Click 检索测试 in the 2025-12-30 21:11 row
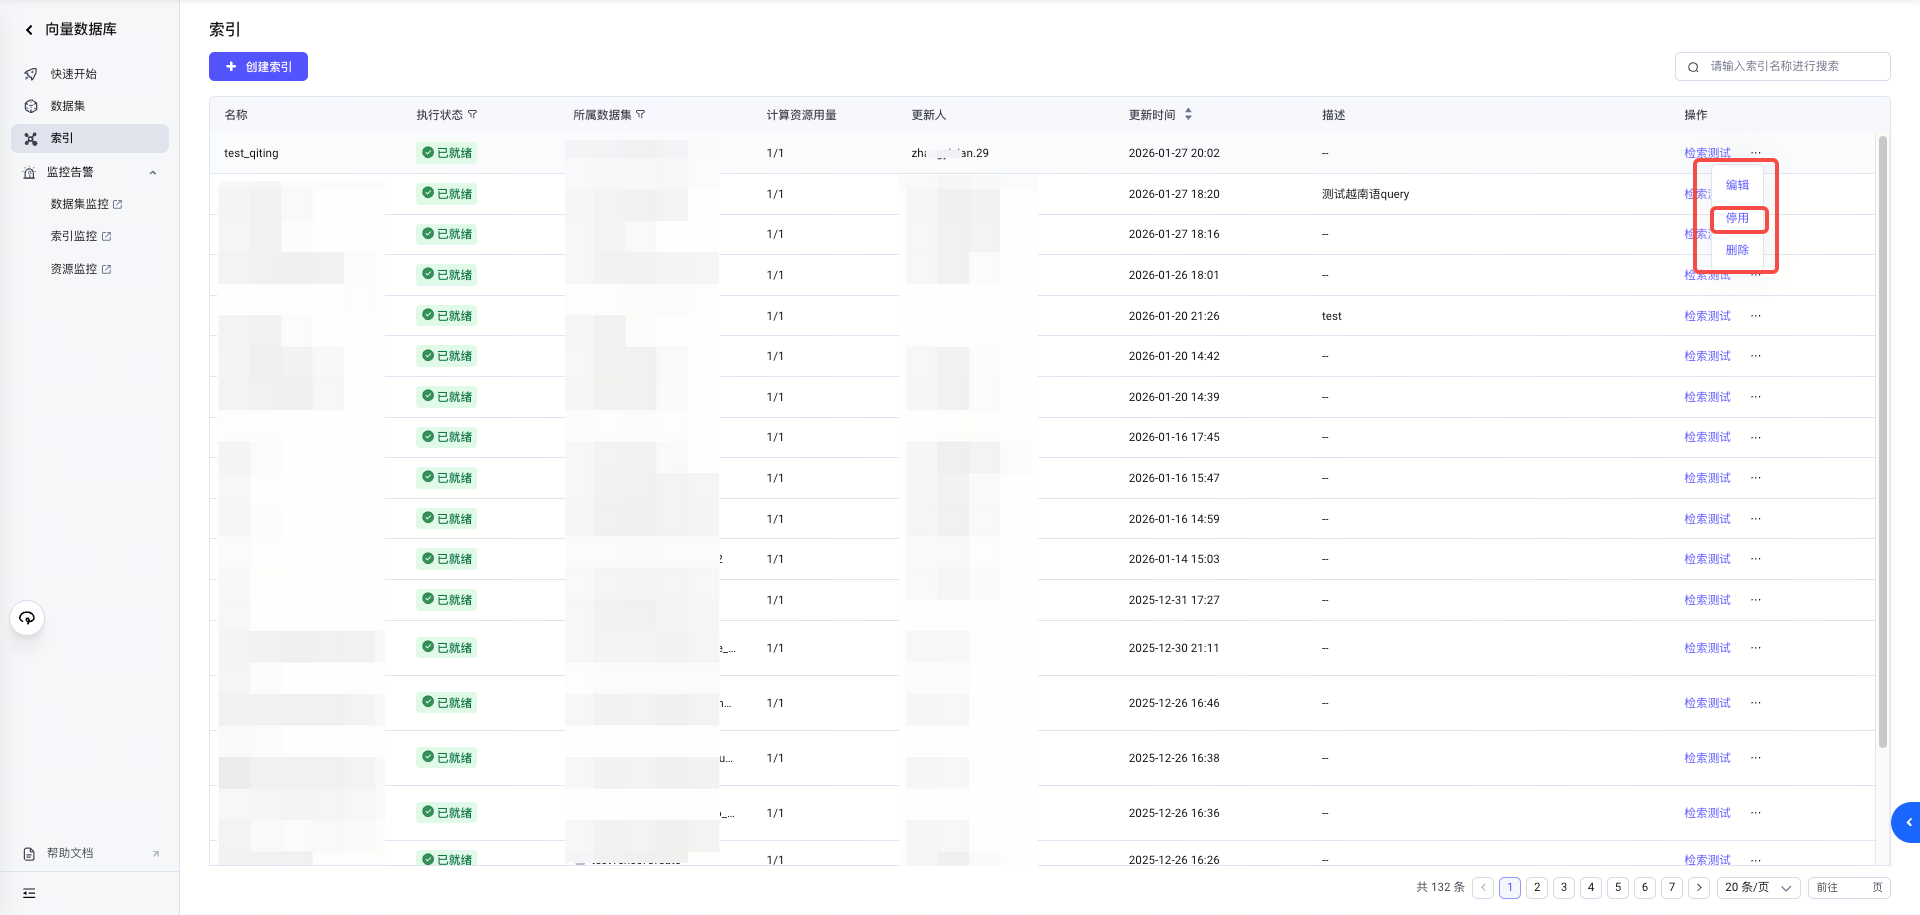Viewport: 1920px width, 915px height. point(1707,648)
